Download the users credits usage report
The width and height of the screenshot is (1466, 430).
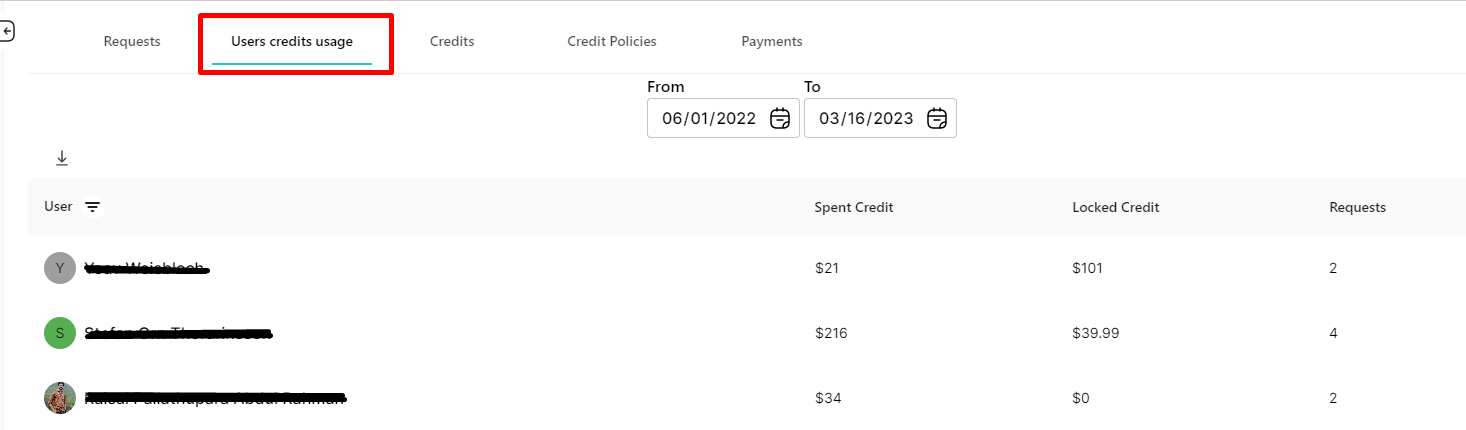point(62,158)
